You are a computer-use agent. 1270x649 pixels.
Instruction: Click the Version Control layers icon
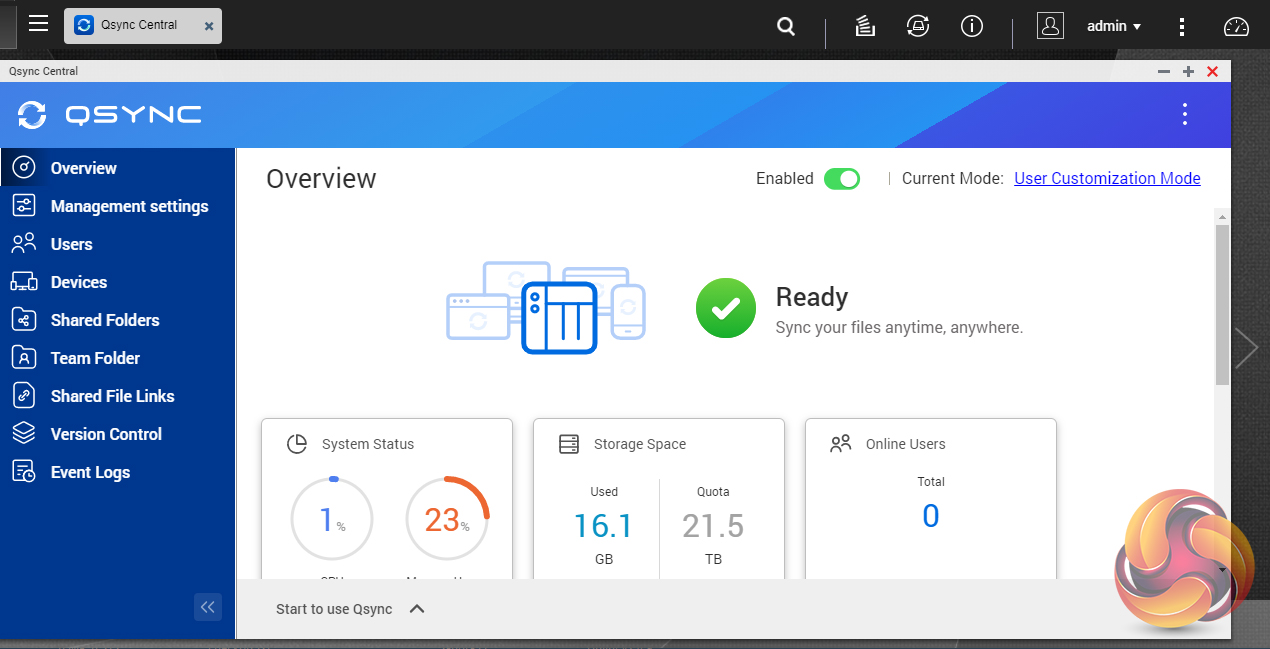click(24, 434)
